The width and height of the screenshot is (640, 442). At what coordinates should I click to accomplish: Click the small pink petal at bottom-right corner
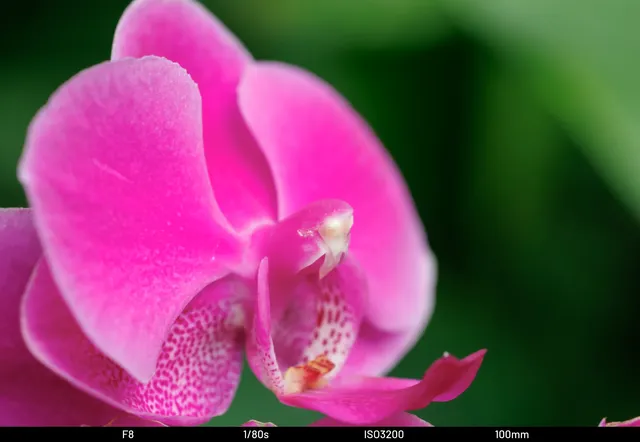click(622, 422)
